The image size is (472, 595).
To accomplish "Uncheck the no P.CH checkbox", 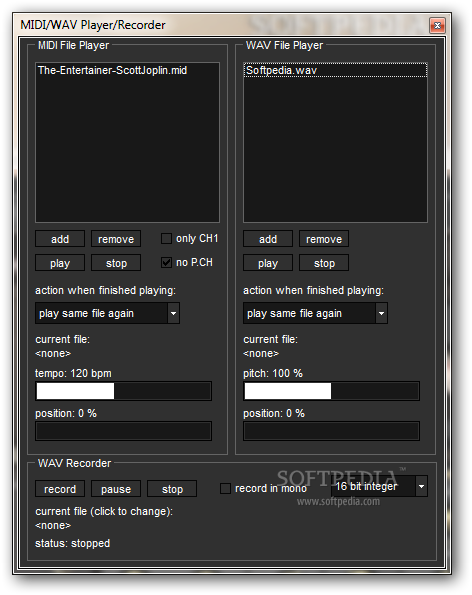I will tap(166, 262).
